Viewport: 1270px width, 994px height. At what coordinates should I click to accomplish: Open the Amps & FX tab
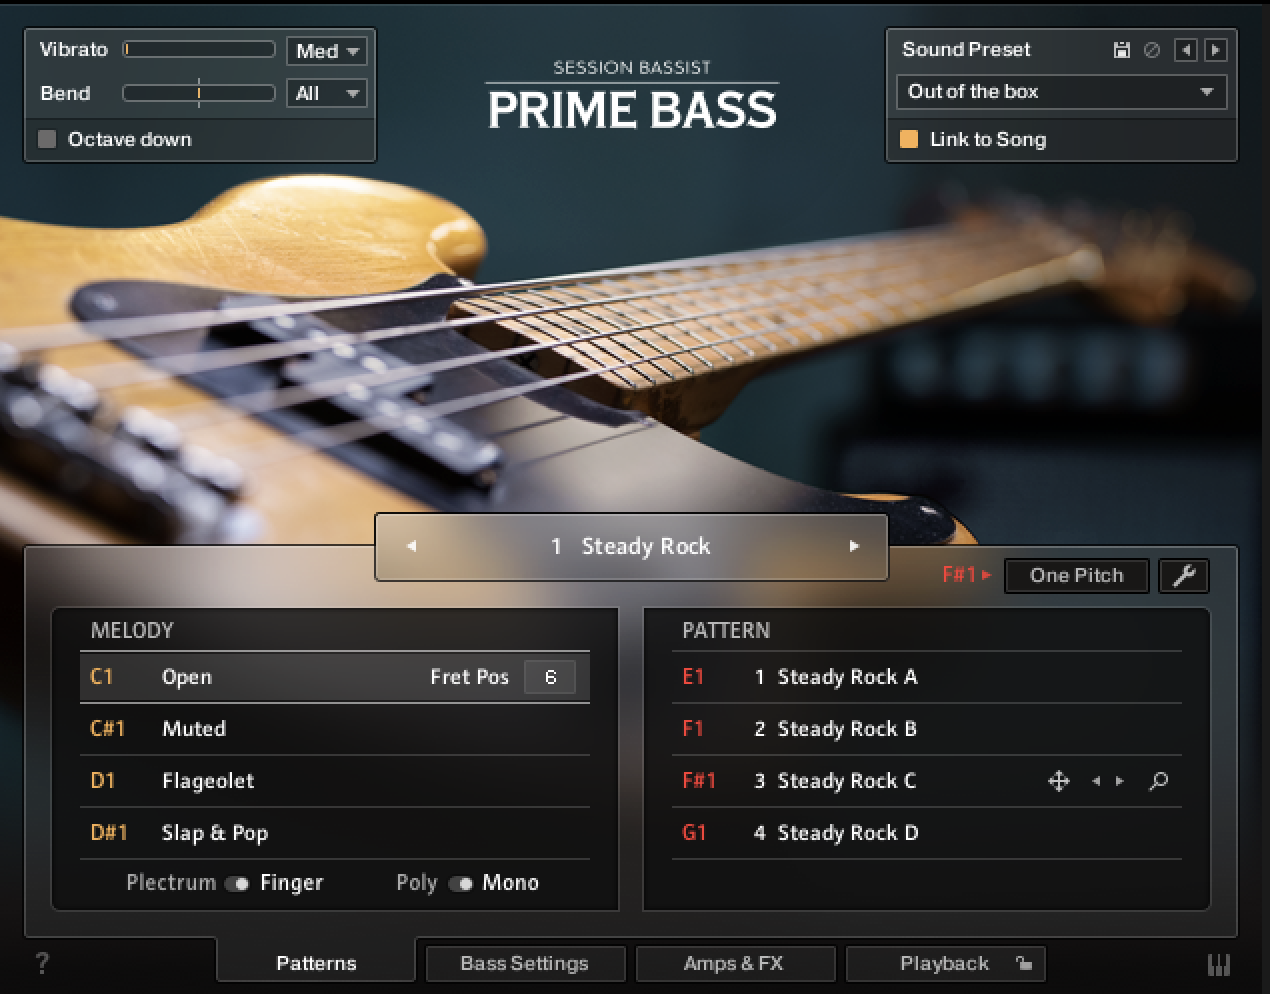(x=735, y=963)
